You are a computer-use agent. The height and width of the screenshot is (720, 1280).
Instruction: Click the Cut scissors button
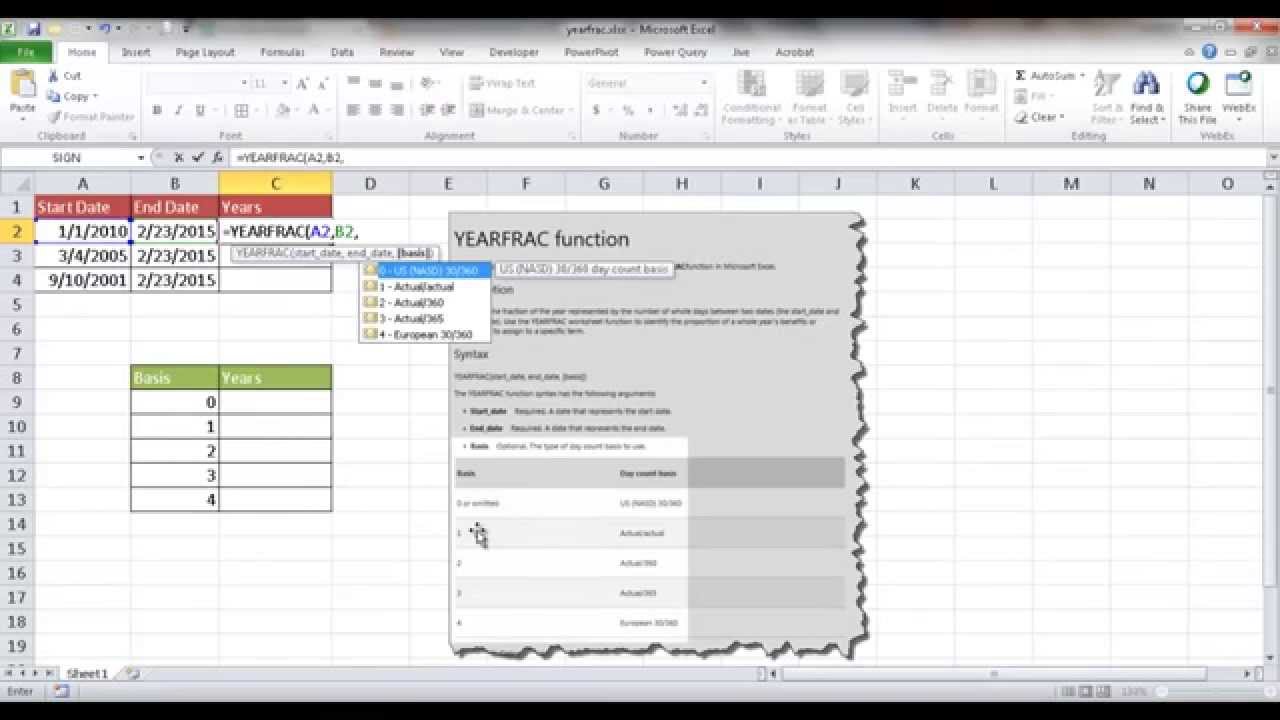click(x=64, y=76)
